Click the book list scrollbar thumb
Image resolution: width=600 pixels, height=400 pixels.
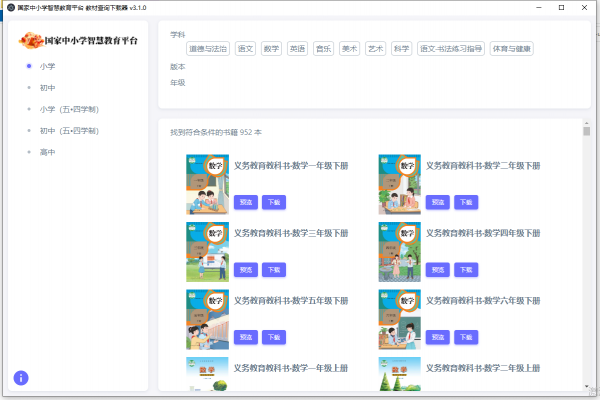[x=587, y=131]
